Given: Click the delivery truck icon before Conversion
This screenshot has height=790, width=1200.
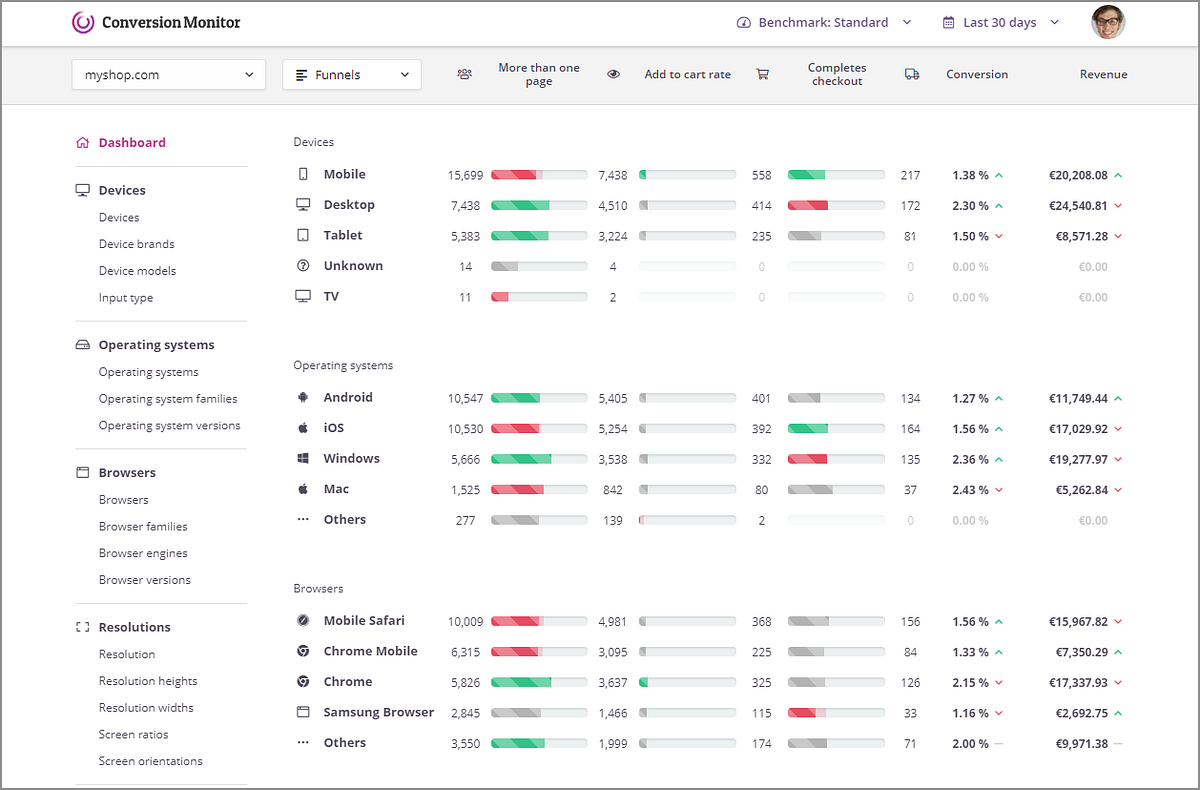Looking at the screenshot, I should pos(911,74).
